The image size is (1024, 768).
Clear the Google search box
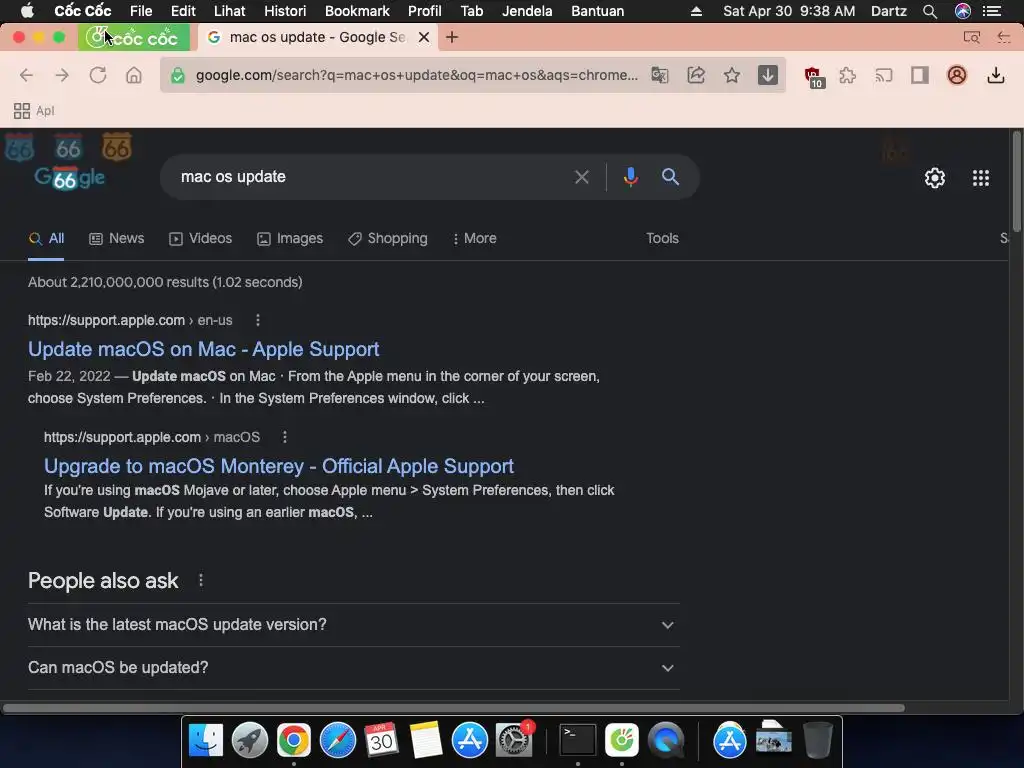(x=581, y=177)
